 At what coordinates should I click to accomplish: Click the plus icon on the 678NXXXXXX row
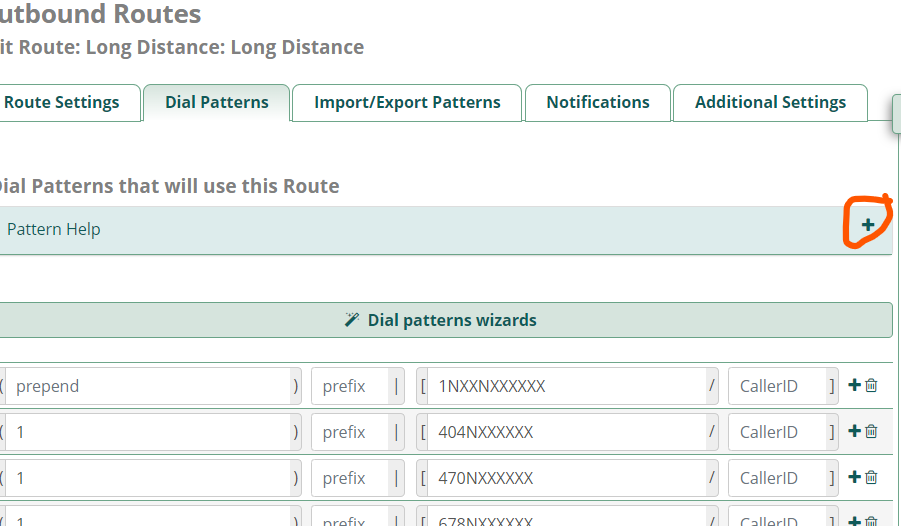pyautogui.click(x=854, y=521)
